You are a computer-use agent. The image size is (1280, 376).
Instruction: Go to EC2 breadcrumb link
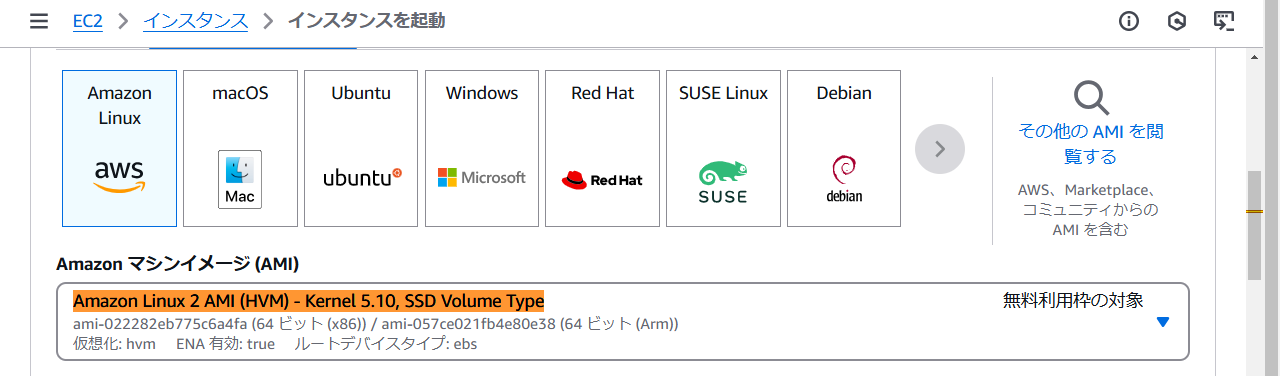pyautogui.click(x=88, y=21)
